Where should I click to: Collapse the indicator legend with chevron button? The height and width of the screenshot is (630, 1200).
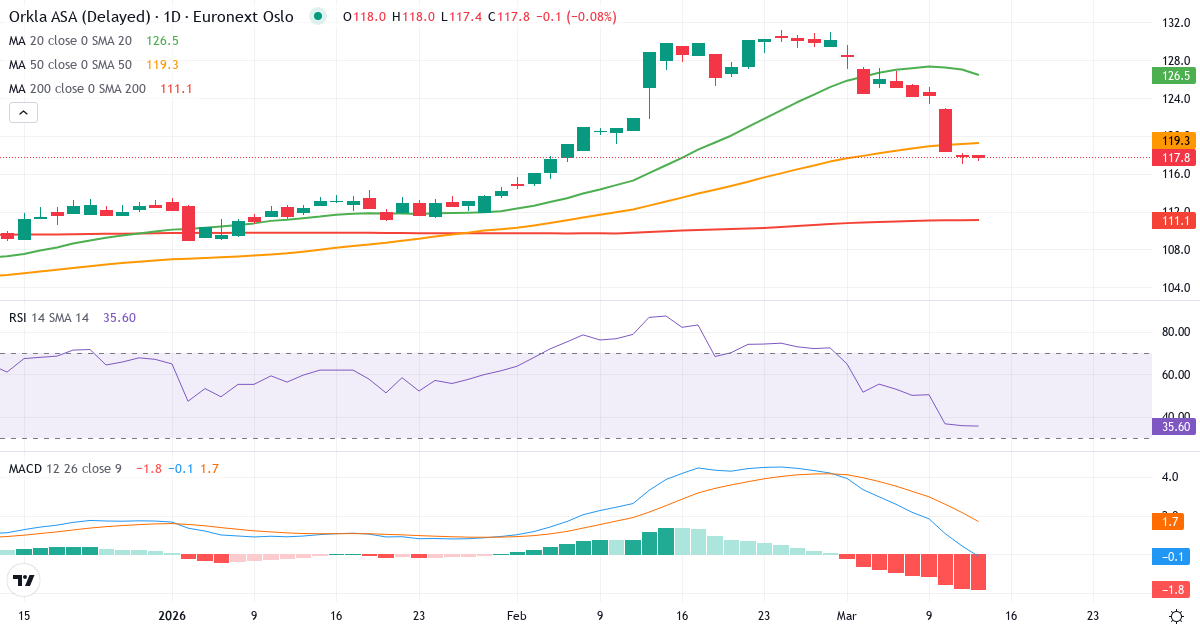point(23,113)
